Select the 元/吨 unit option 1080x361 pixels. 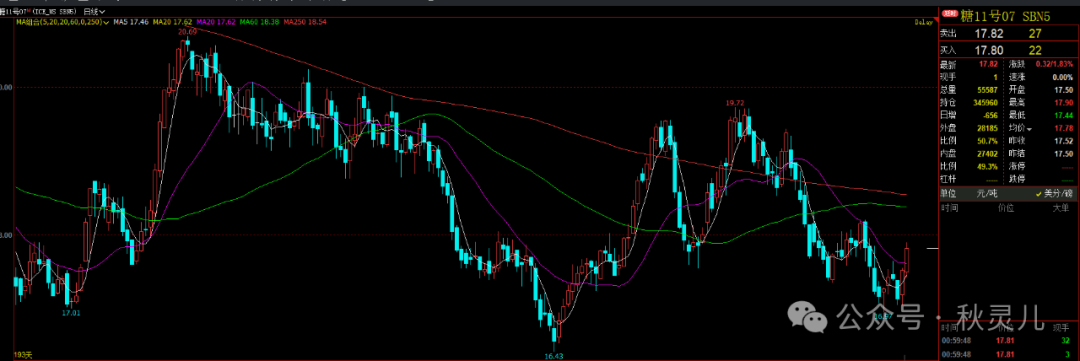pyautogui.click(x=988, y=194)
